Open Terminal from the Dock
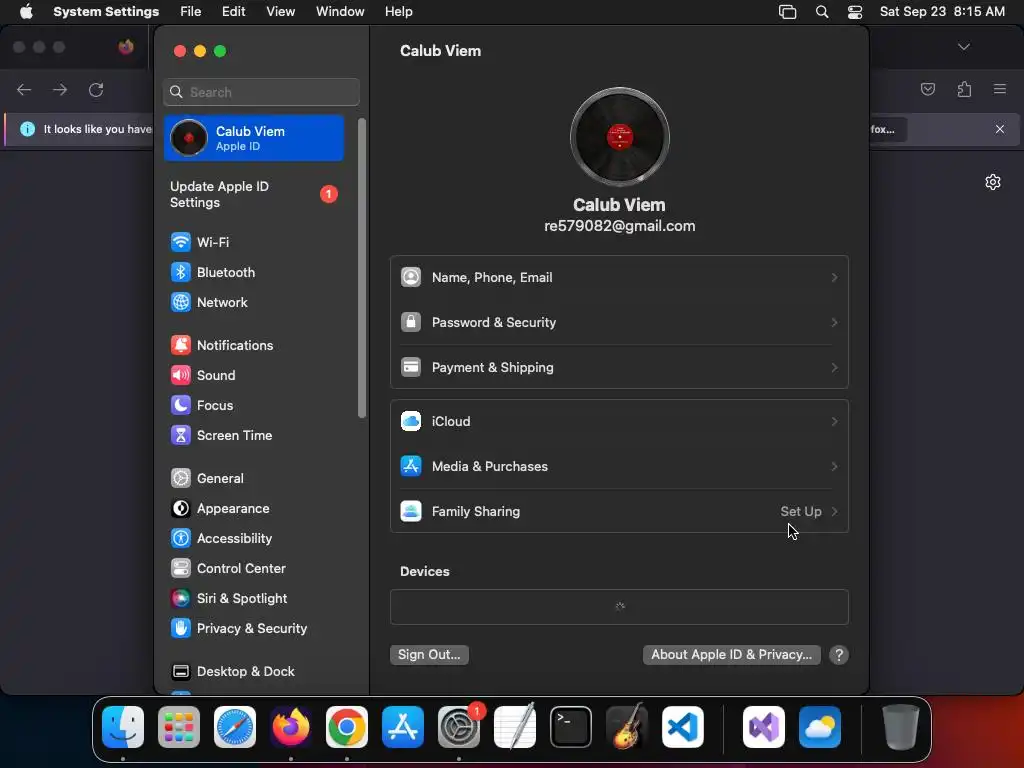 571,727
